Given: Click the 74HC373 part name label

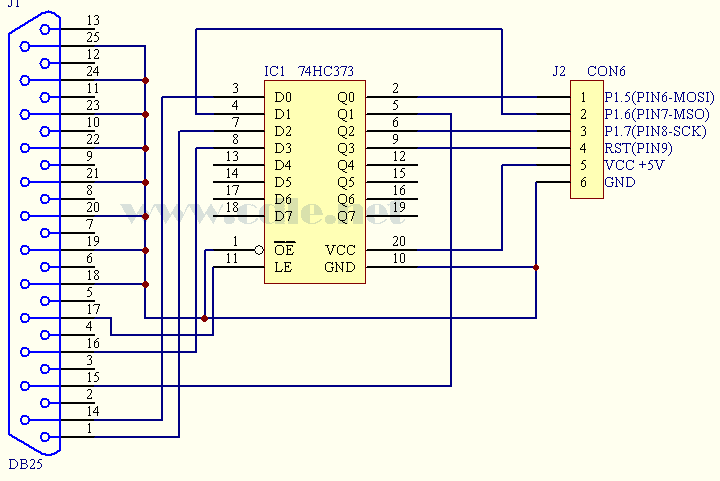Looking at the screenshot, I should tap(324, 72).
